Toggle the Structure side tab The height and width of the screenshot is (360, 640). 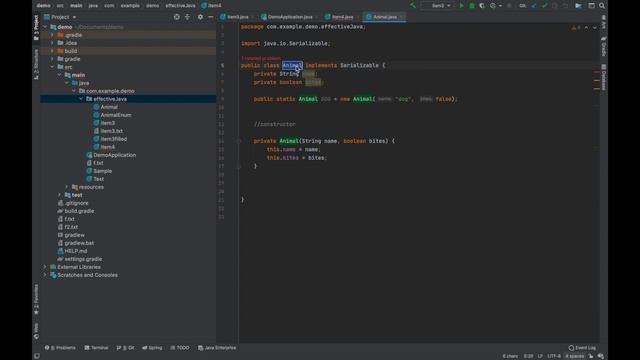pyautogui.click(x=36, y=64)
